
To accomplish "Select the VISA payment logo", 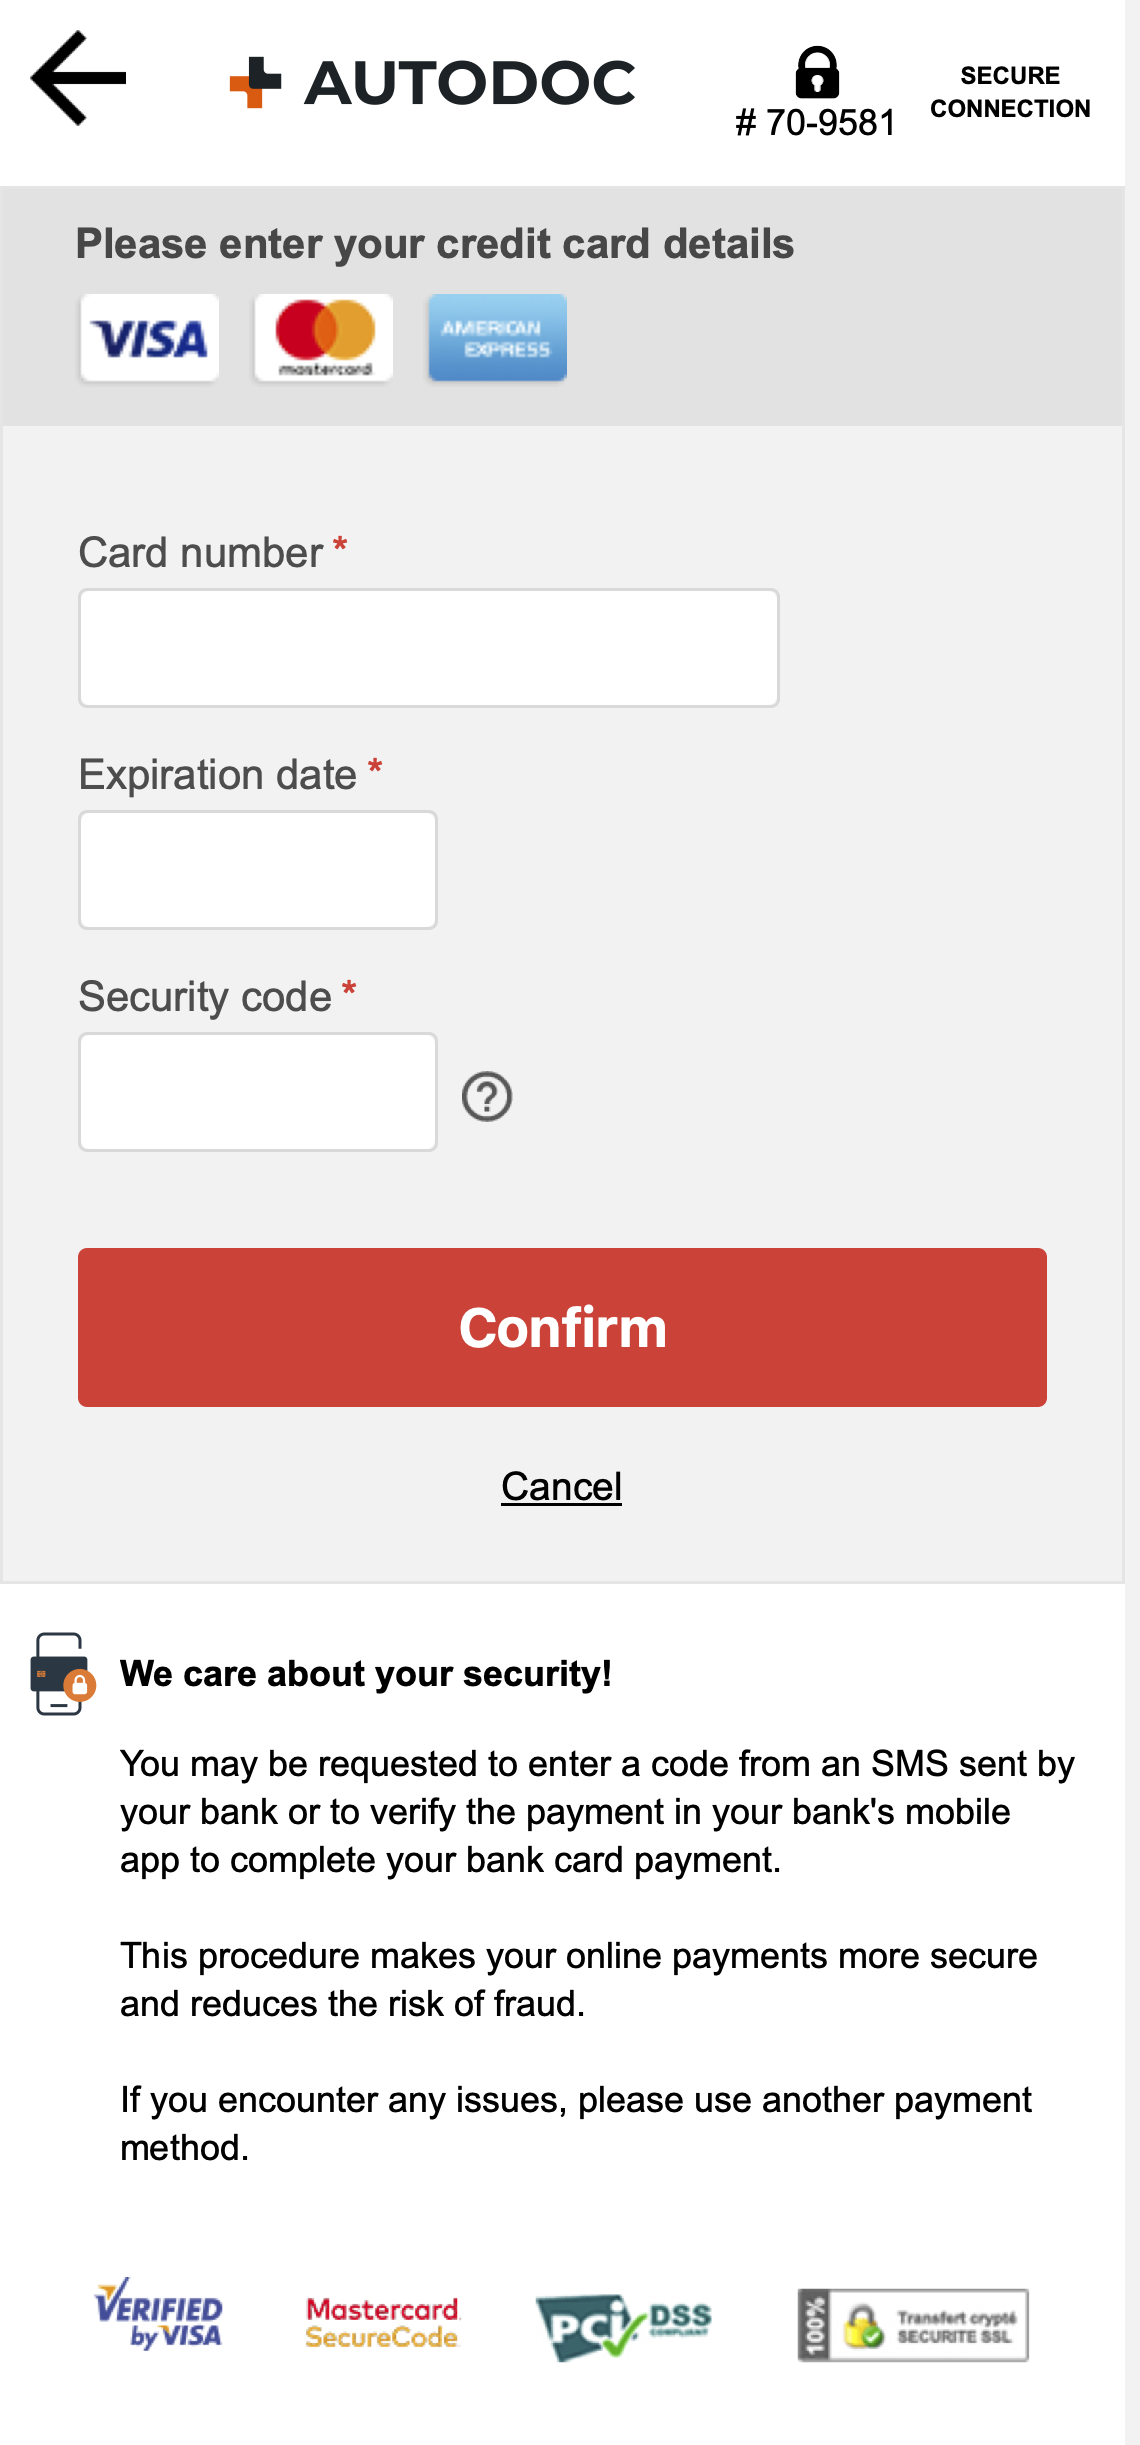I will 148,338.
